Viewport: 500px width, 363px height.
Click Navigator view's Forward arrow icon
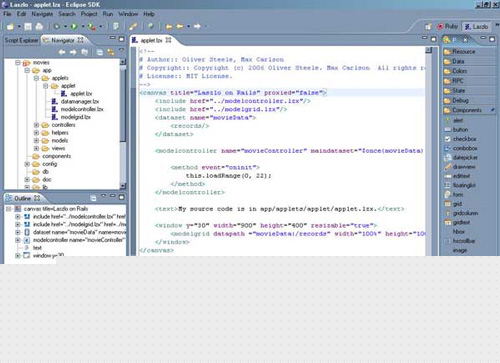73,52
